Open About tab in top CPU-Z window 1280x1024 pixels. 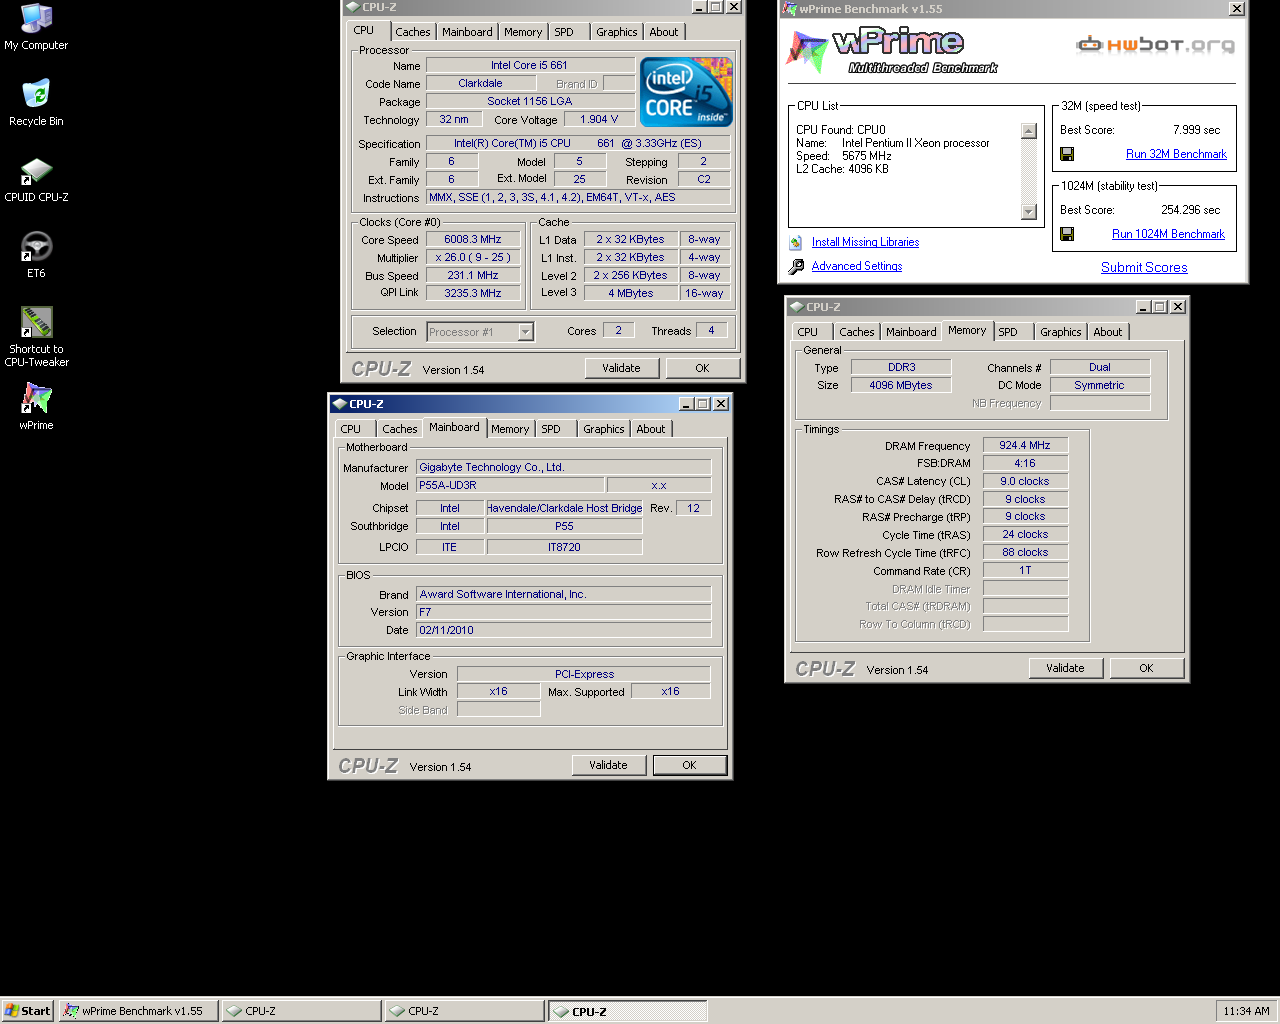664,32
